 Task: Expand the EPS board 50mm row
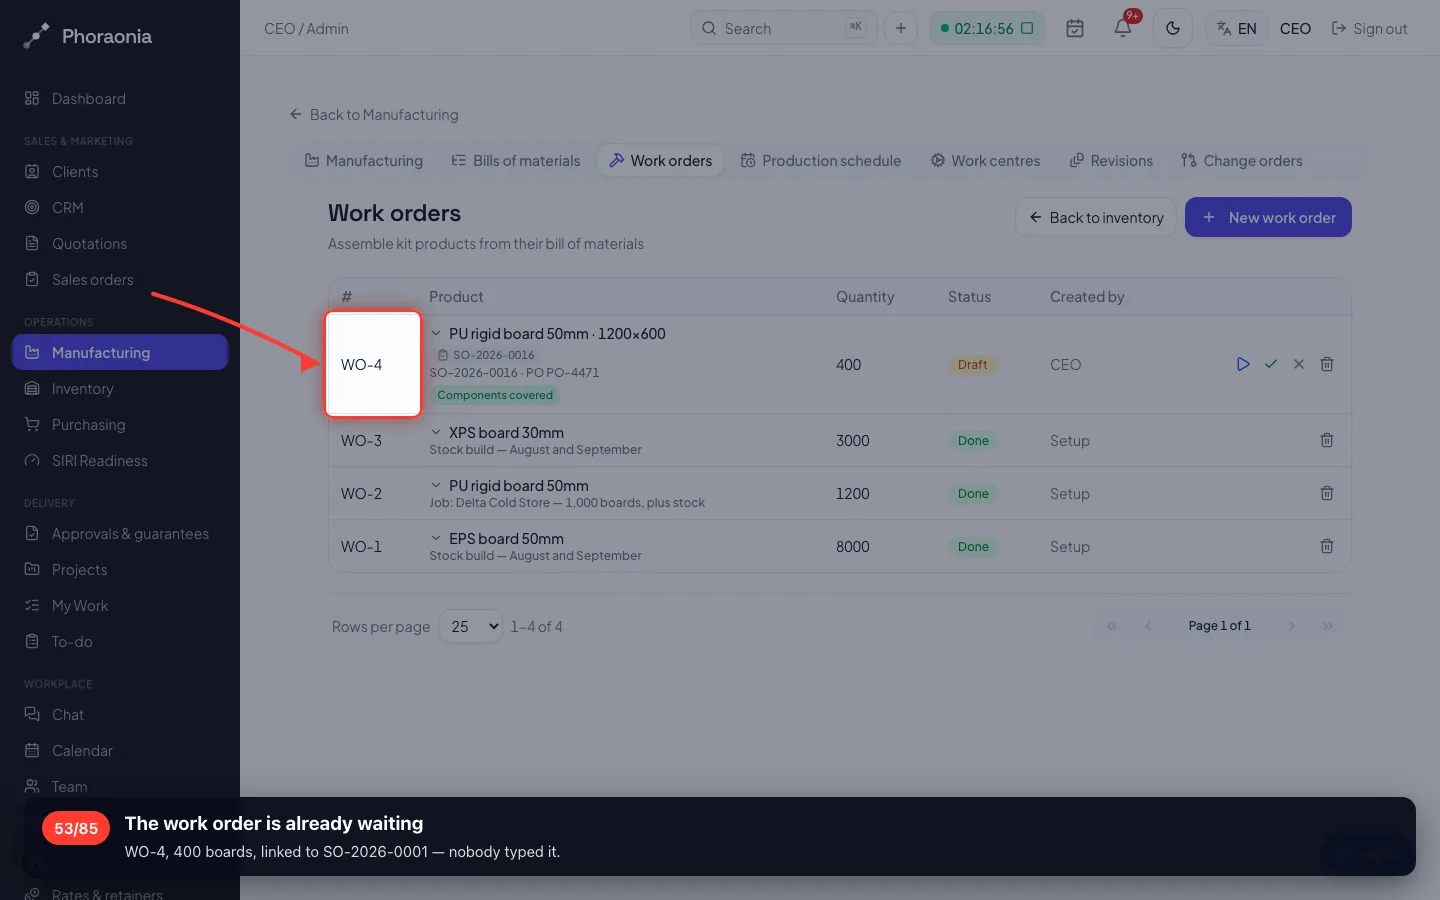(436, 538)
